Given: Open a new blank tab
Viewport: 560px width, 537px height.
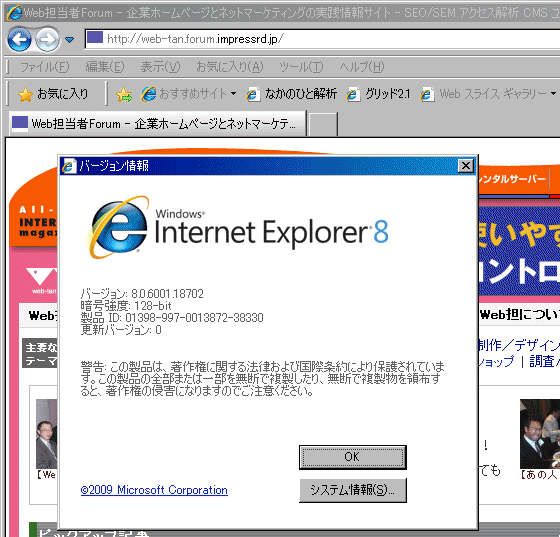Looking at the screenshot, I should pos(323,124).
